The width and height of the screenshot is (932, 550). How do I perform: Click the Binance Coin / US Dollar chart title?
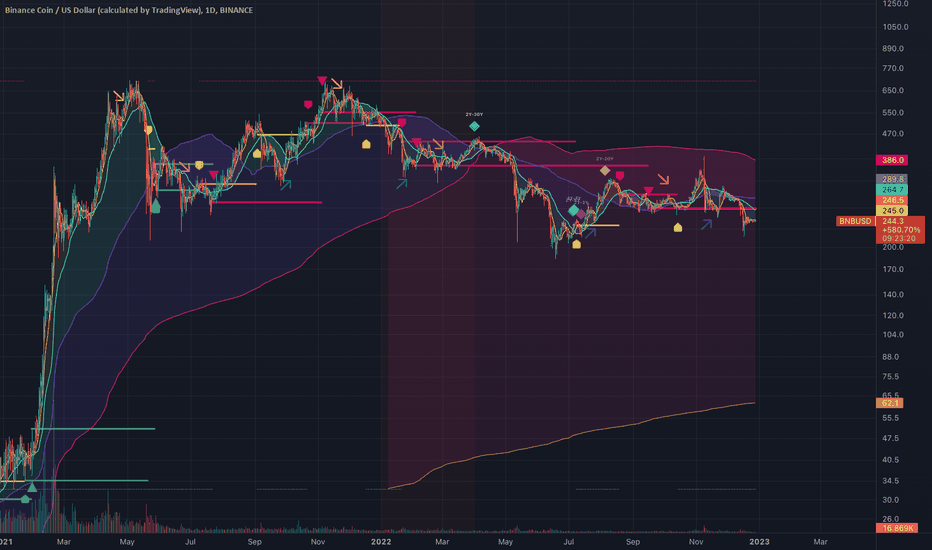(129, 10)
